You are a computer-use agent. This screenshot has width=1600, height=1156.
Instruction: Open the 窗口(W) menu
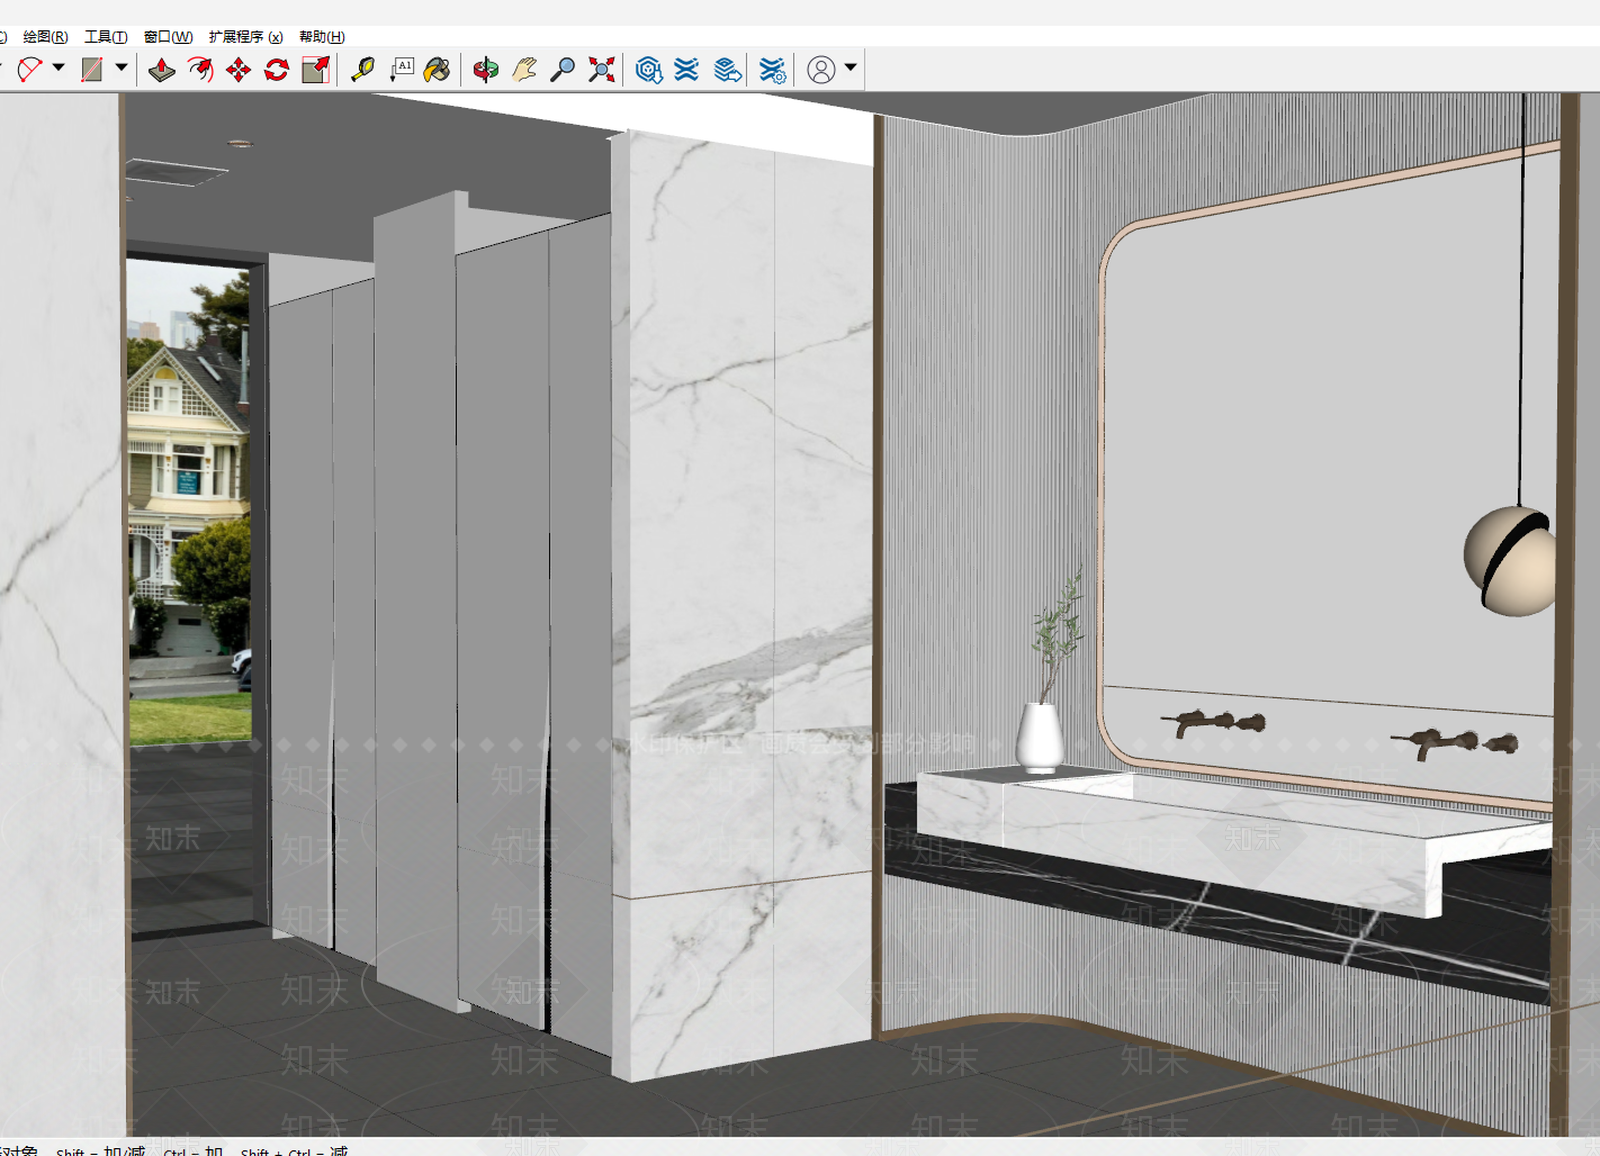tap(168, 37)
